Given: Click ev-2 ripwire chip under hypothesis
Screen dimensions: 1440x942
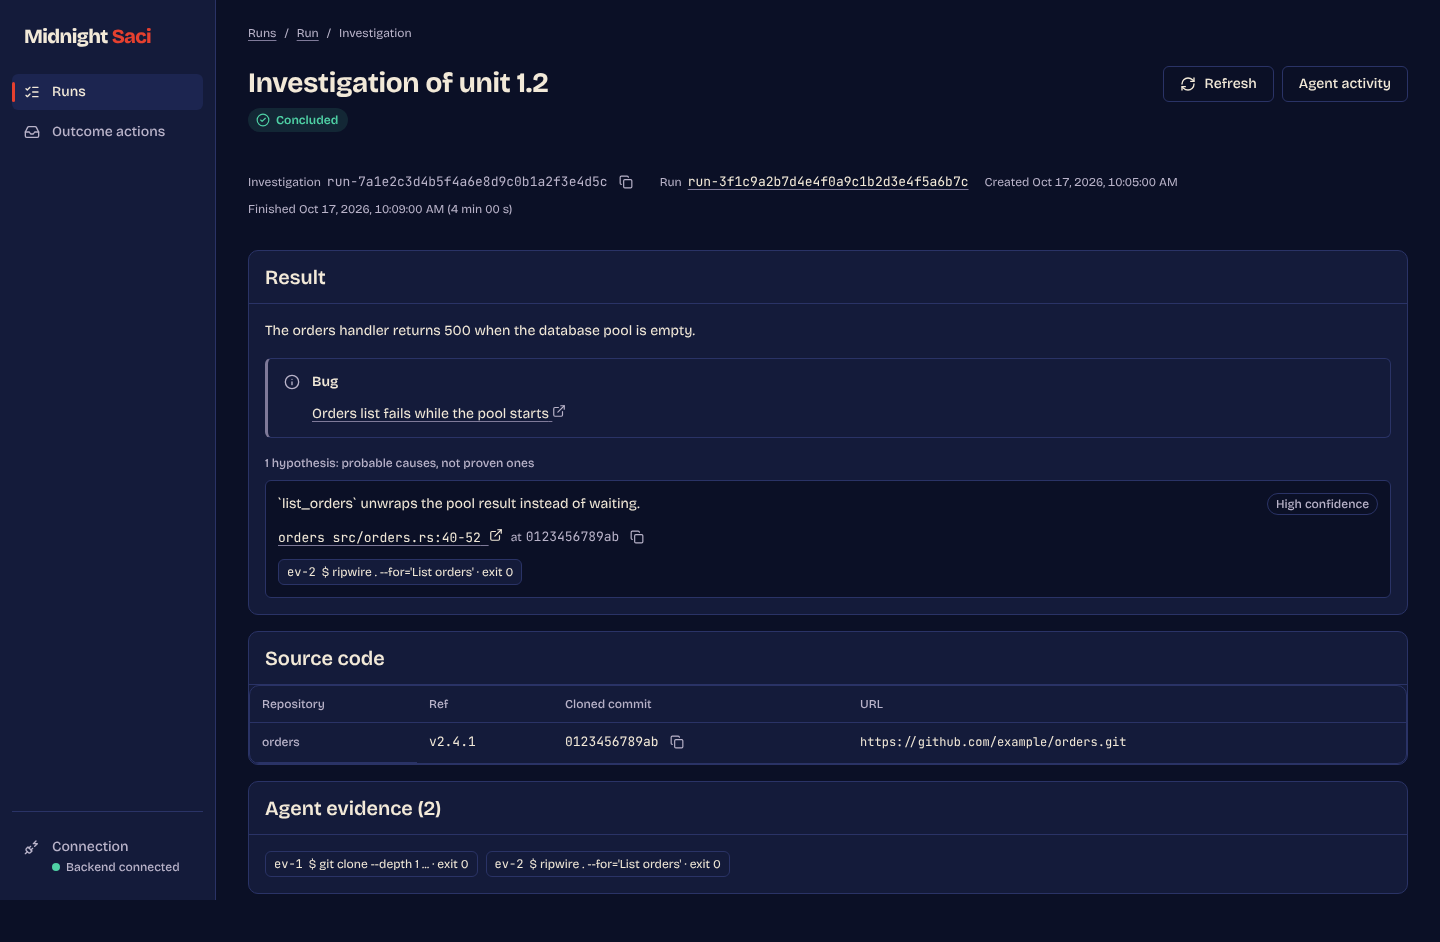Looking at the screenshot, I should tap(400, 572).
